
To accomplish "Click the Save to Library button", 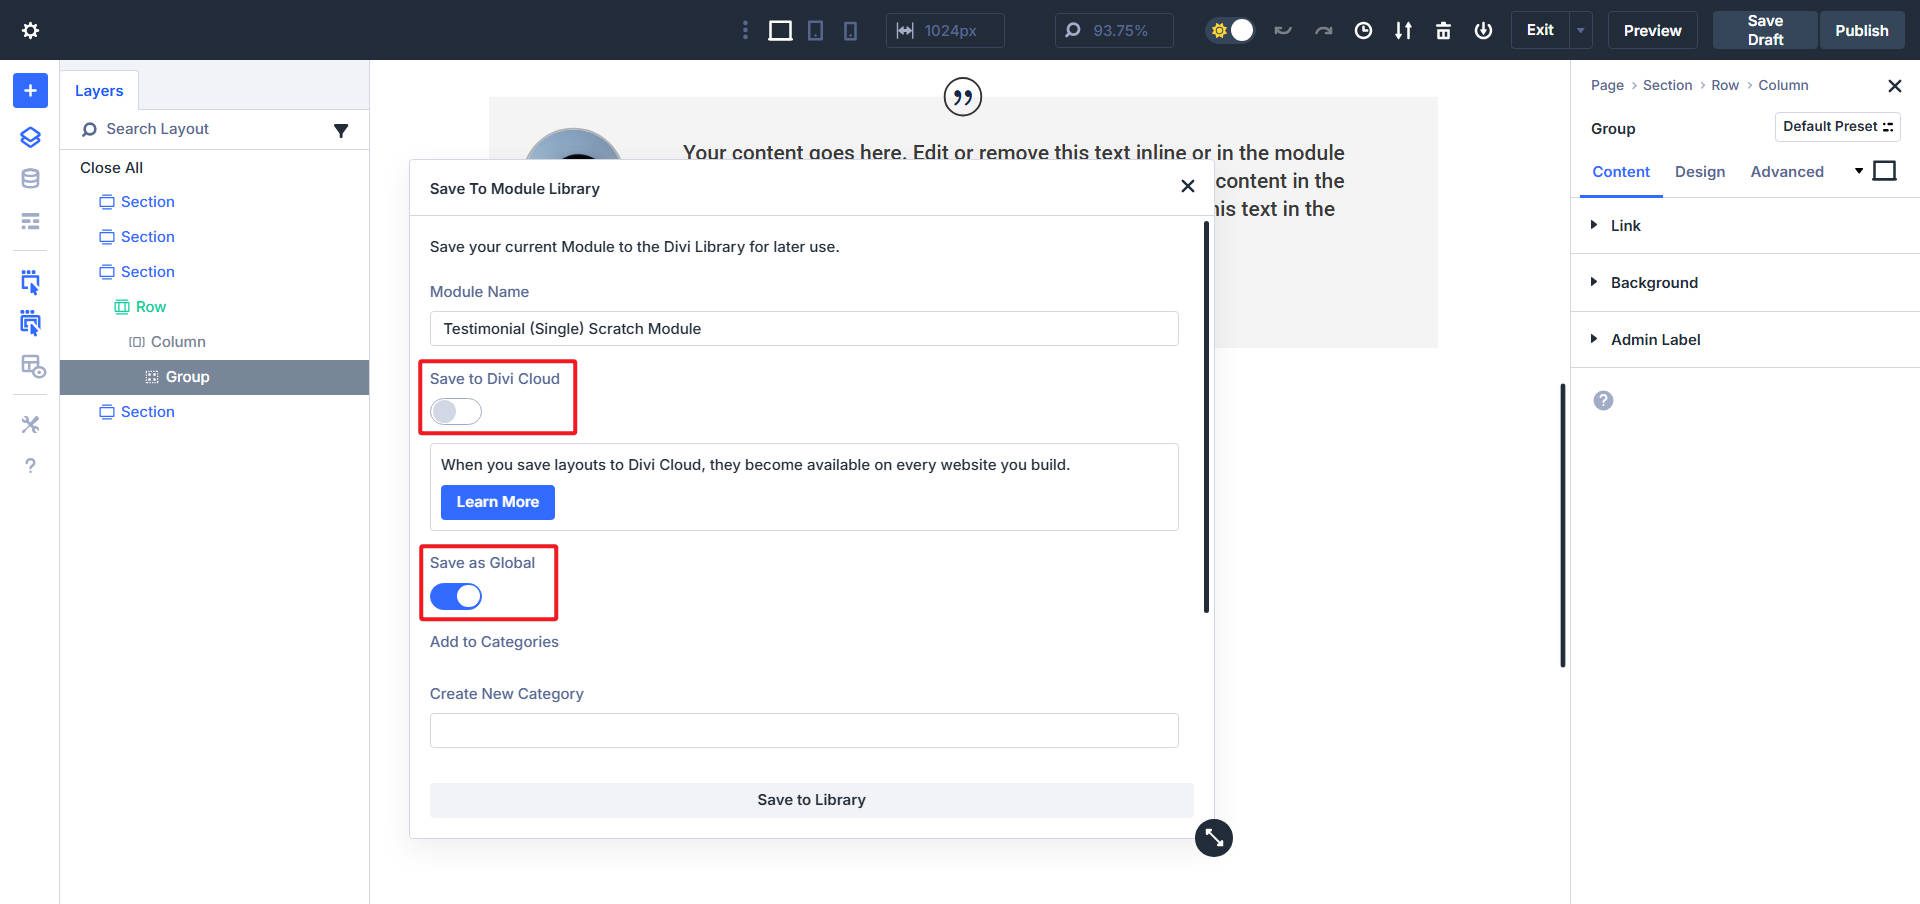I will [x=811, y=799].
